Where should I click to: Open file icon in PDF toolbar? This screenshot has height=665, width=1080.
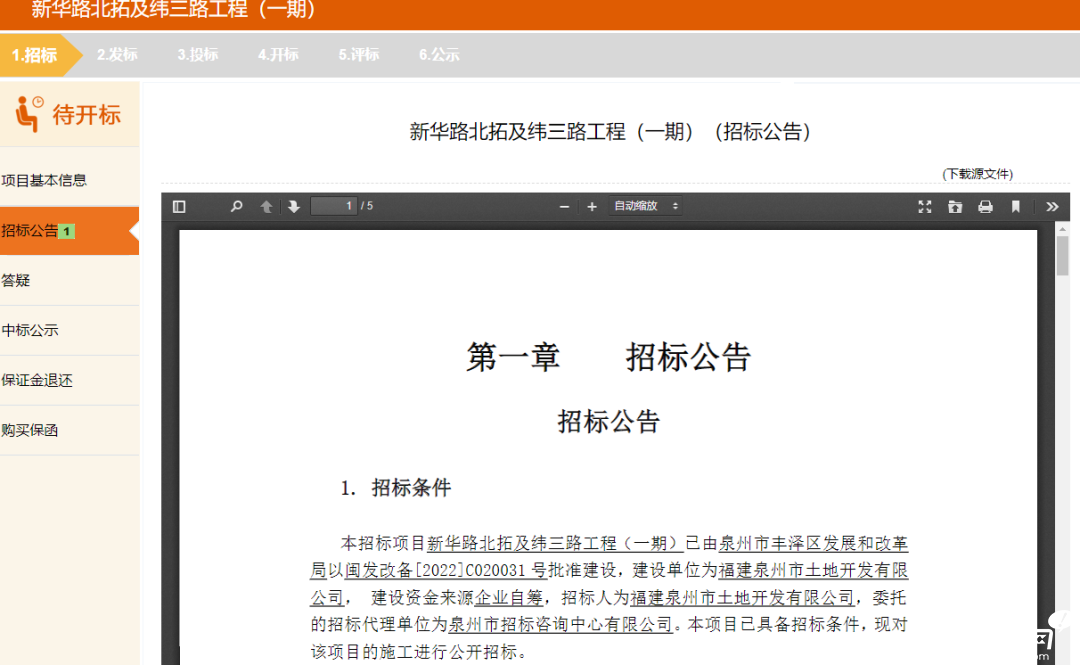pos(955,207)
